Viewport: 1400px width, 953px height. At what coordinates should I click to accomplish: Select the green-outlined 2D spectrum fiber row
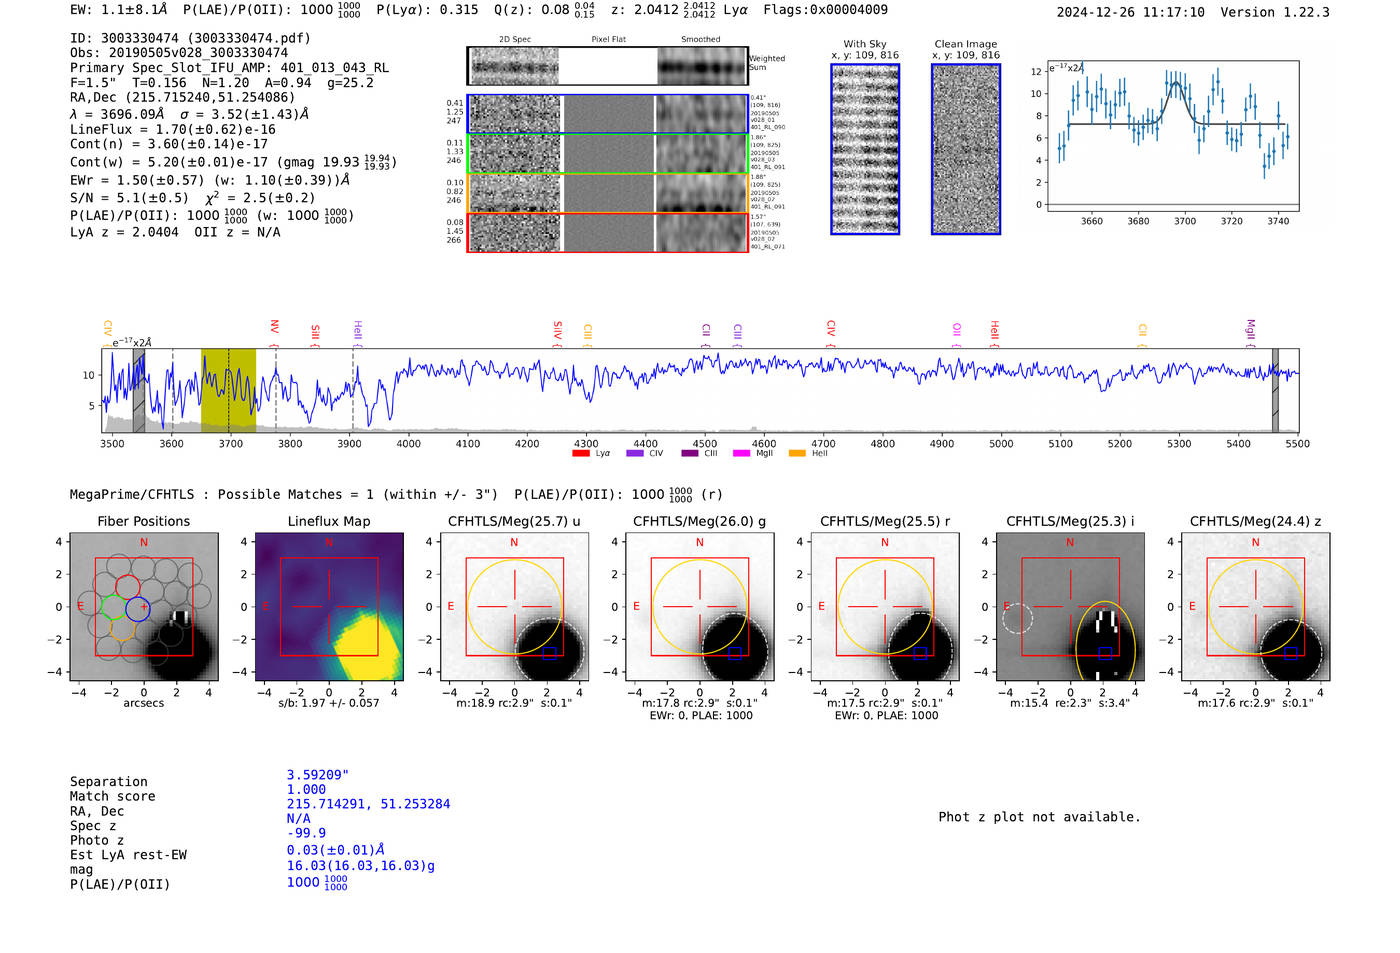pyautogui.click(x=608, y=154)
